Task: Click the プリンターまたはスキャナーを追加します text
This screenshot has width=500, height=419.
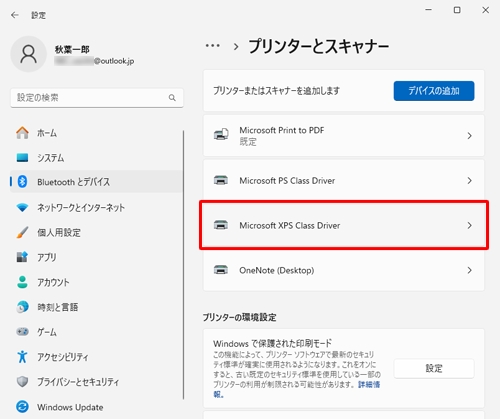Action: (277, 90)
